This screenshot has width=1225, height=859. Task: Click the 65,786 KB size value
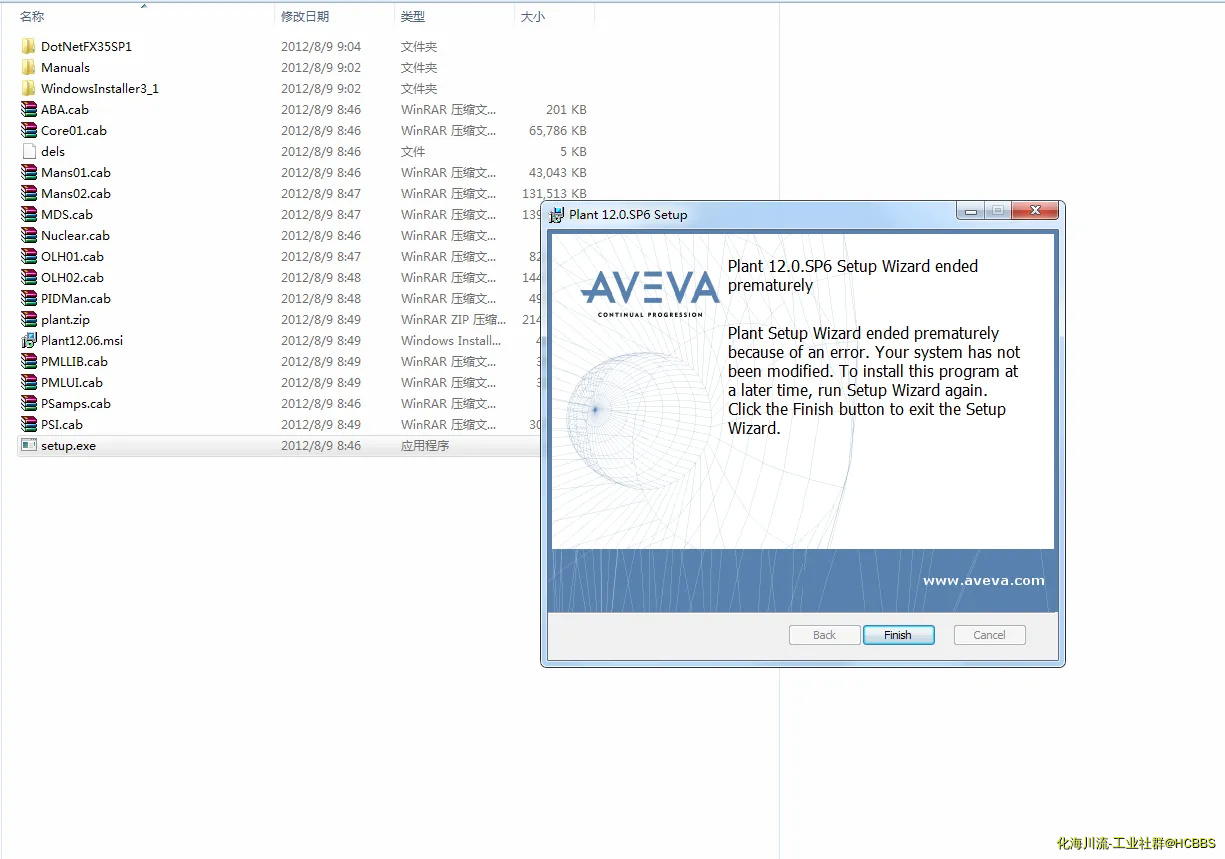[x=558, y=130]
